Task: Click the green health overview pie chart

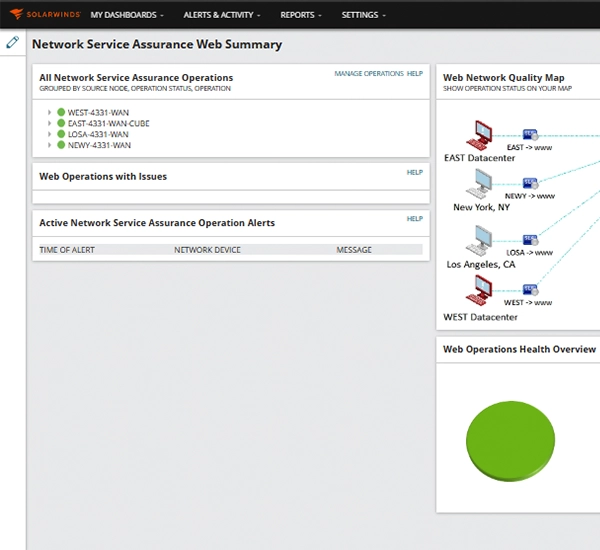Action: [x=510, y=441]
